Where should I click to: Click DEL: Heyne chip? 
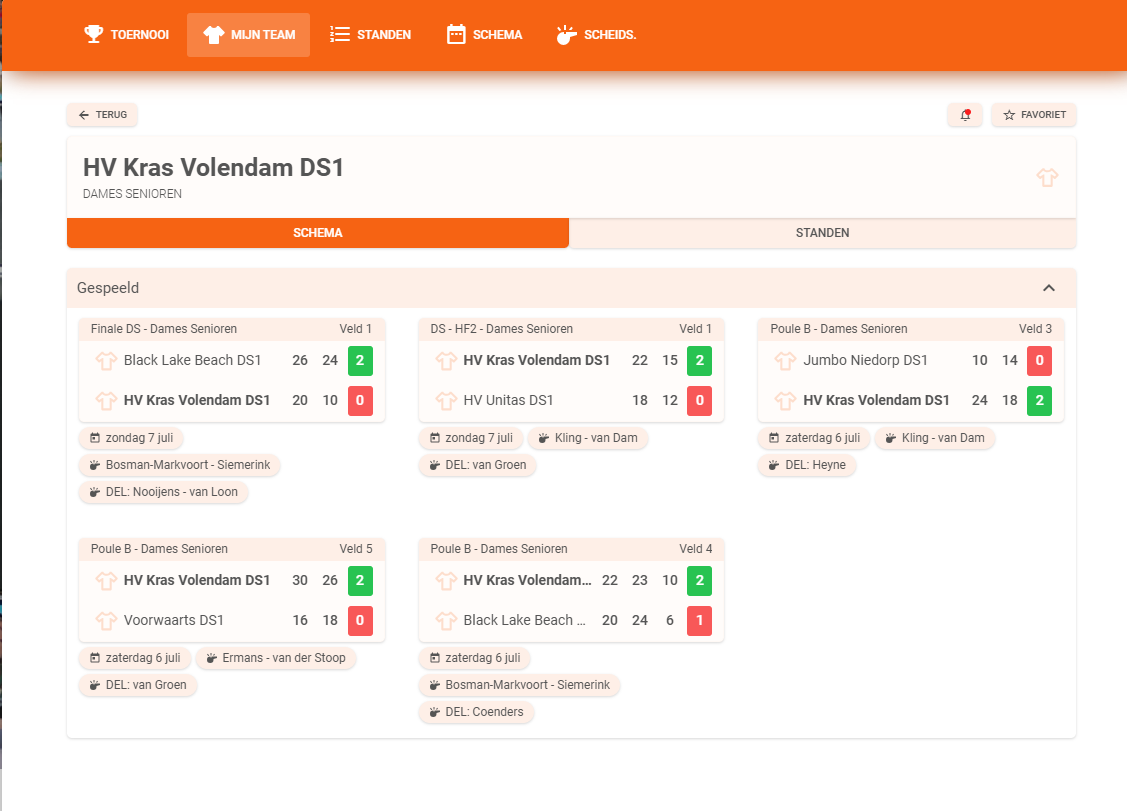click(806, 465)
